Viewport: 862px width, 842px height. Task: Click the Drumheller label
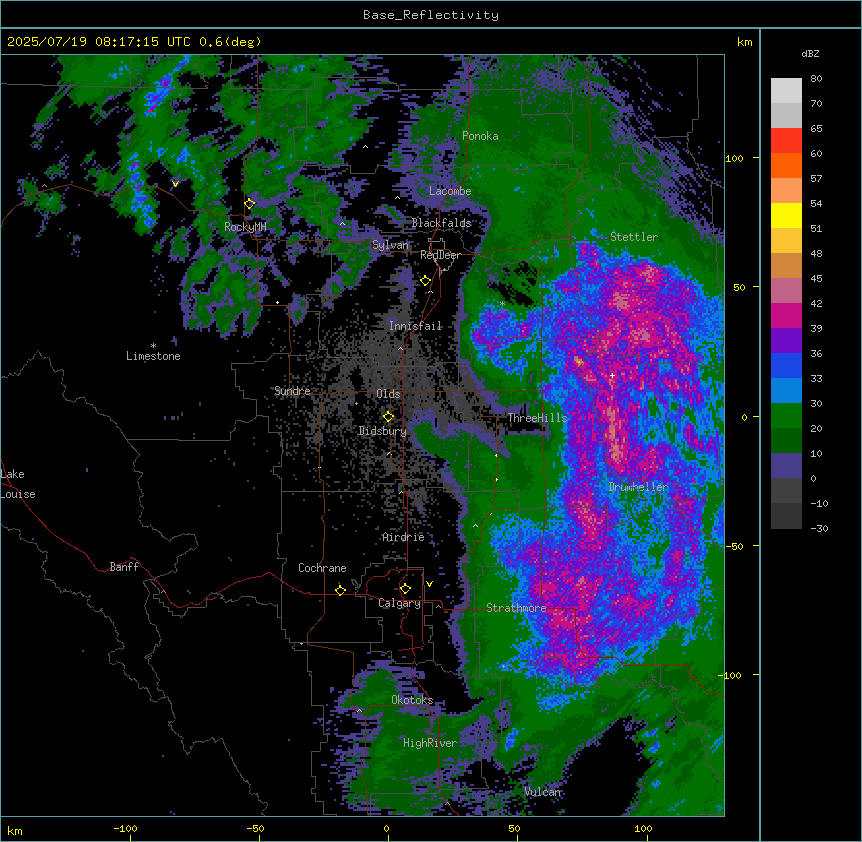638,487
